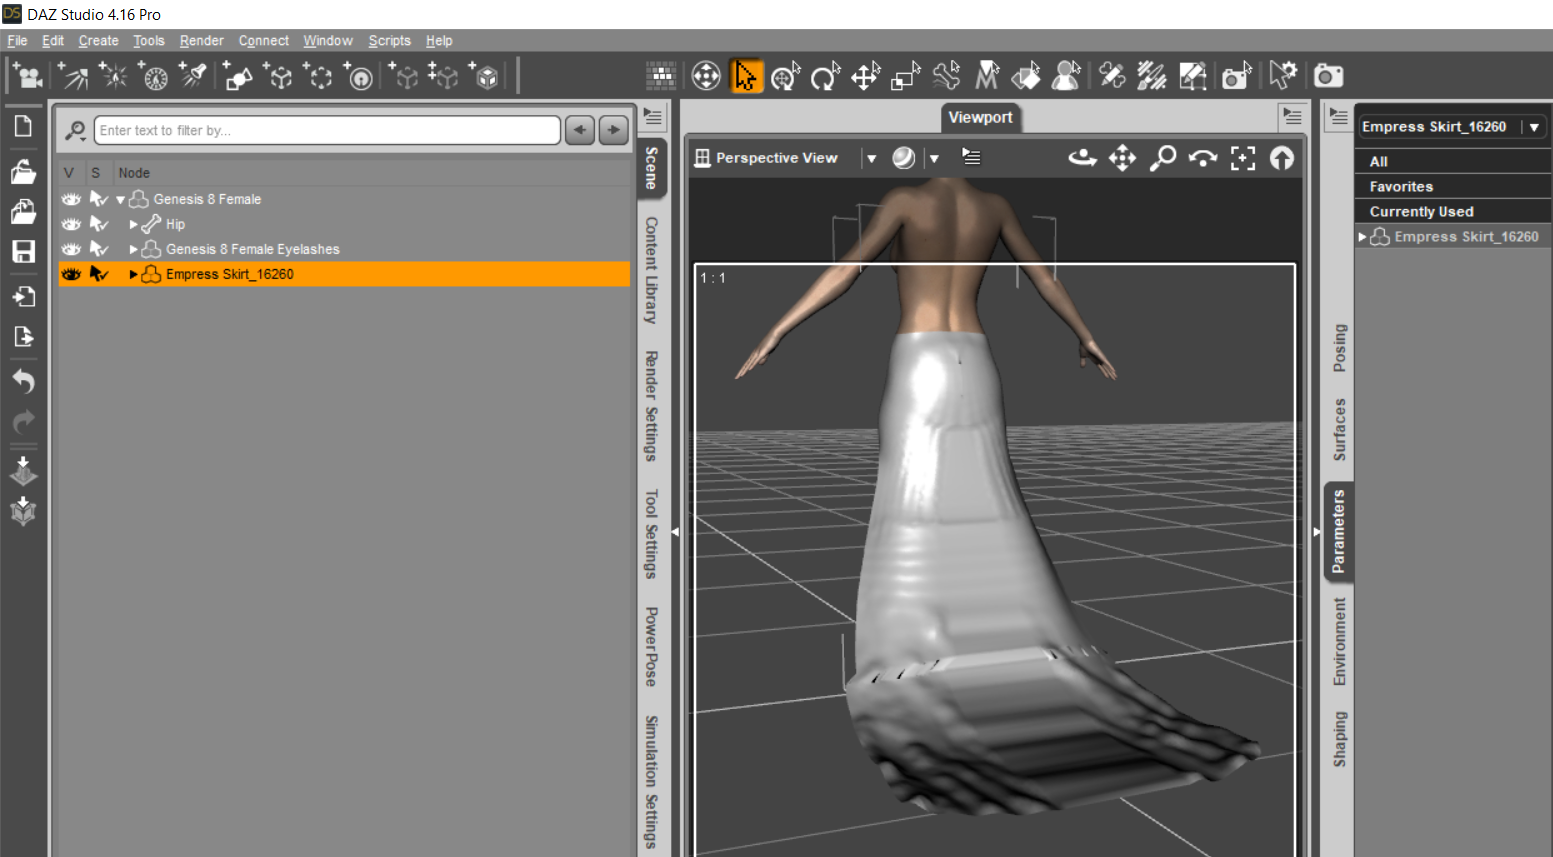
Task: Open the Render menu
Action: [201, 41]
